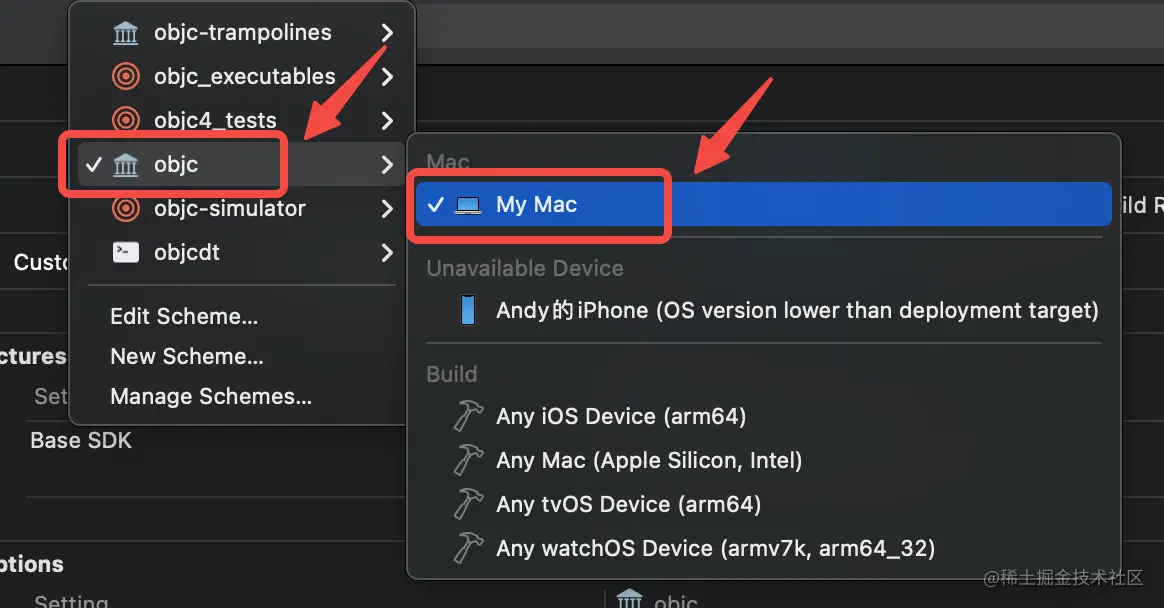Select the checked My Mac destination
Viewport: 1164px width, 608px height.
[536, 205]
